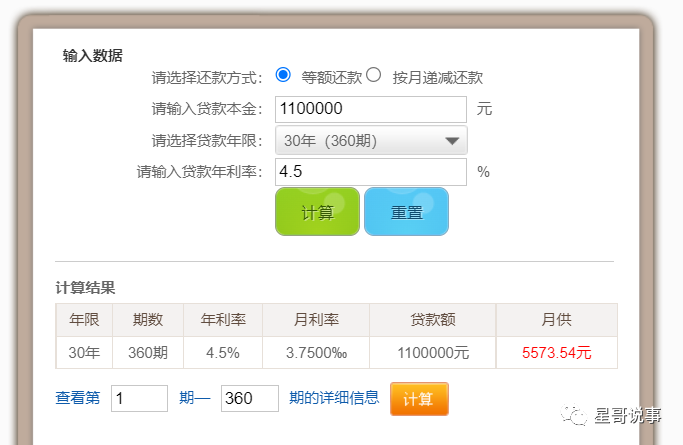Click the green 计算 button
Image resolution: width=683 pixels, height=445 pixels.
pyautogui.click(x=318, y=212)
